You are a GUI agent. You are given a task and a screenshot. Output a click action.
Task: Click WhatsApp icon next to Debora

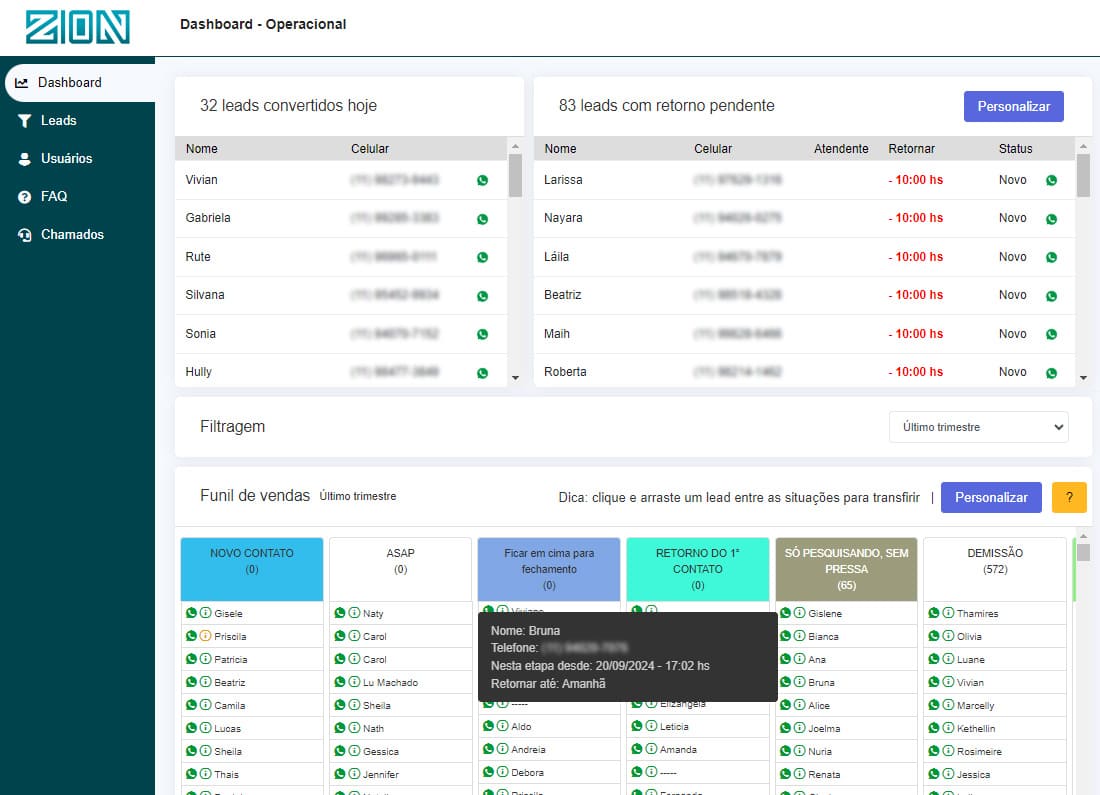pyautogui.click(x=488, y=771)
